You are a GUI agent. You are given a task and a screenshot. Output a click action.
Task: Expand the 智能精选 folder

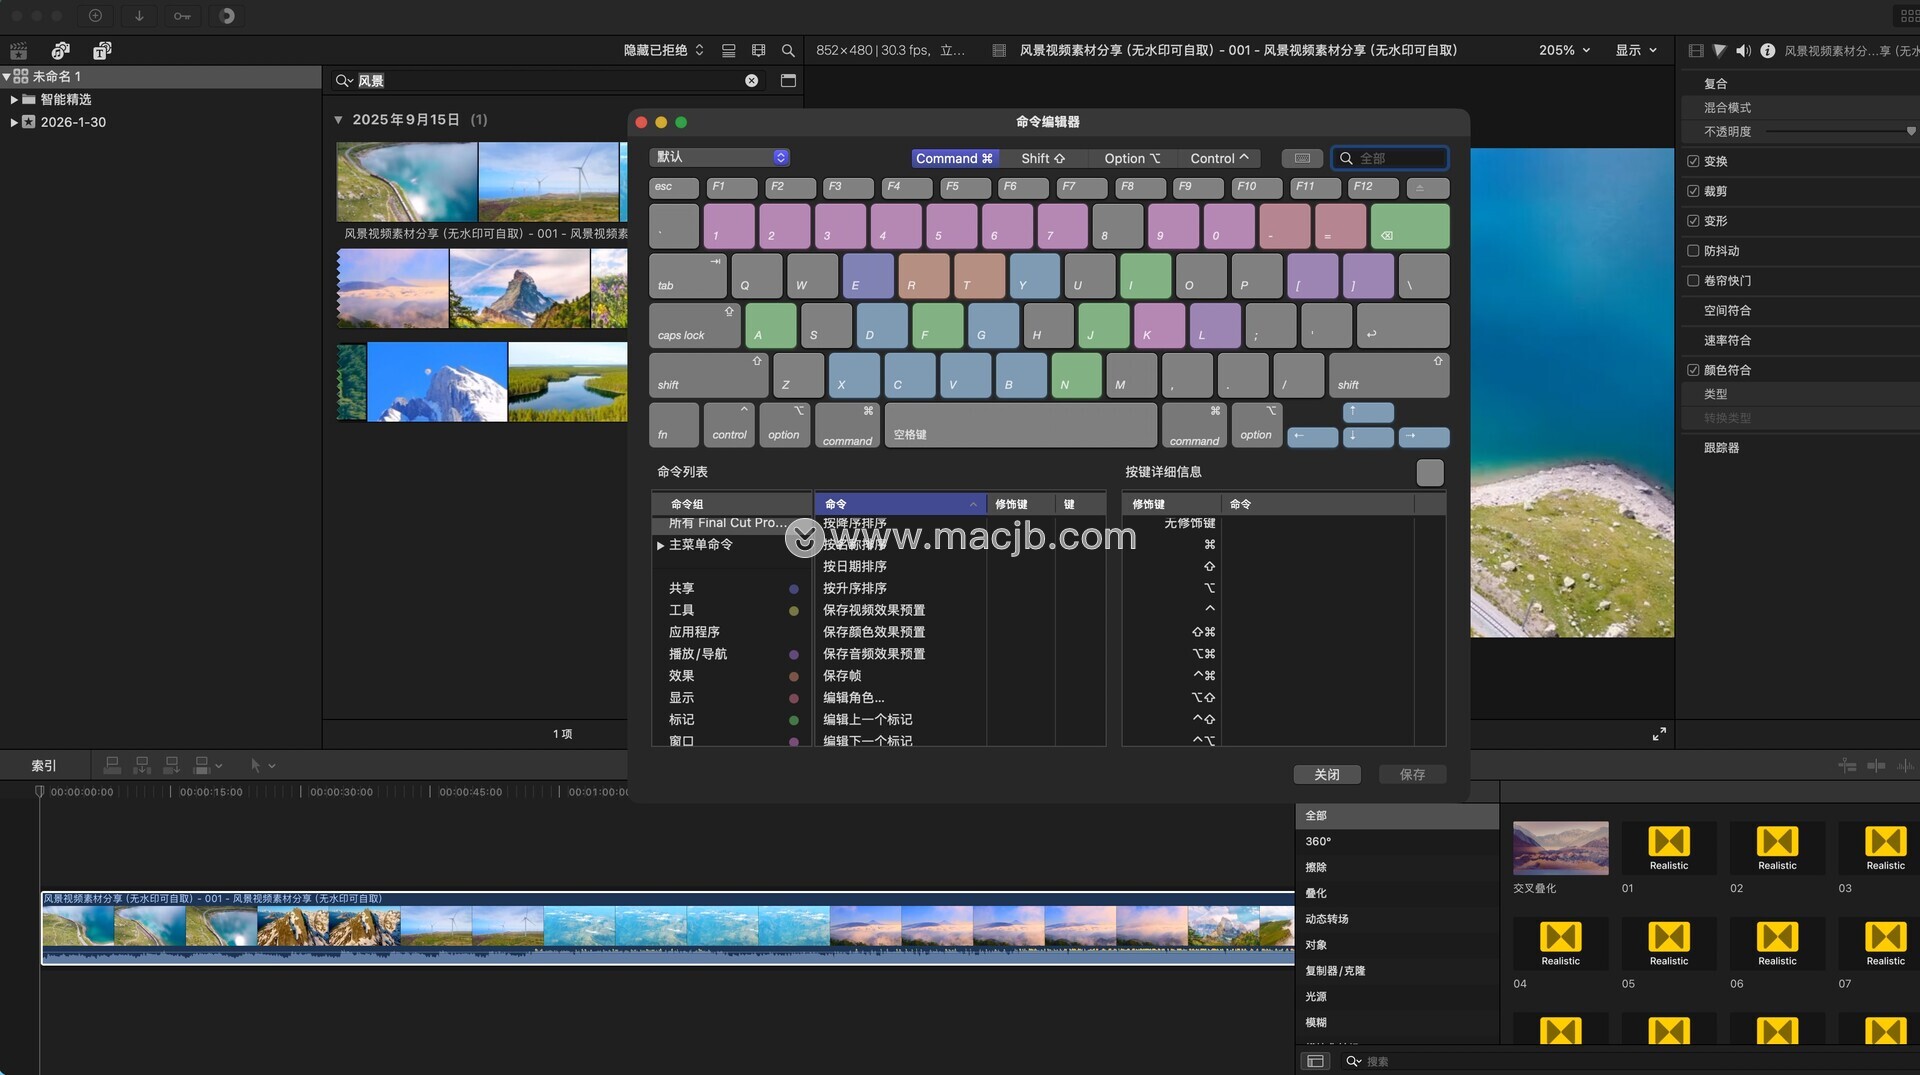(x=14, y=100)
